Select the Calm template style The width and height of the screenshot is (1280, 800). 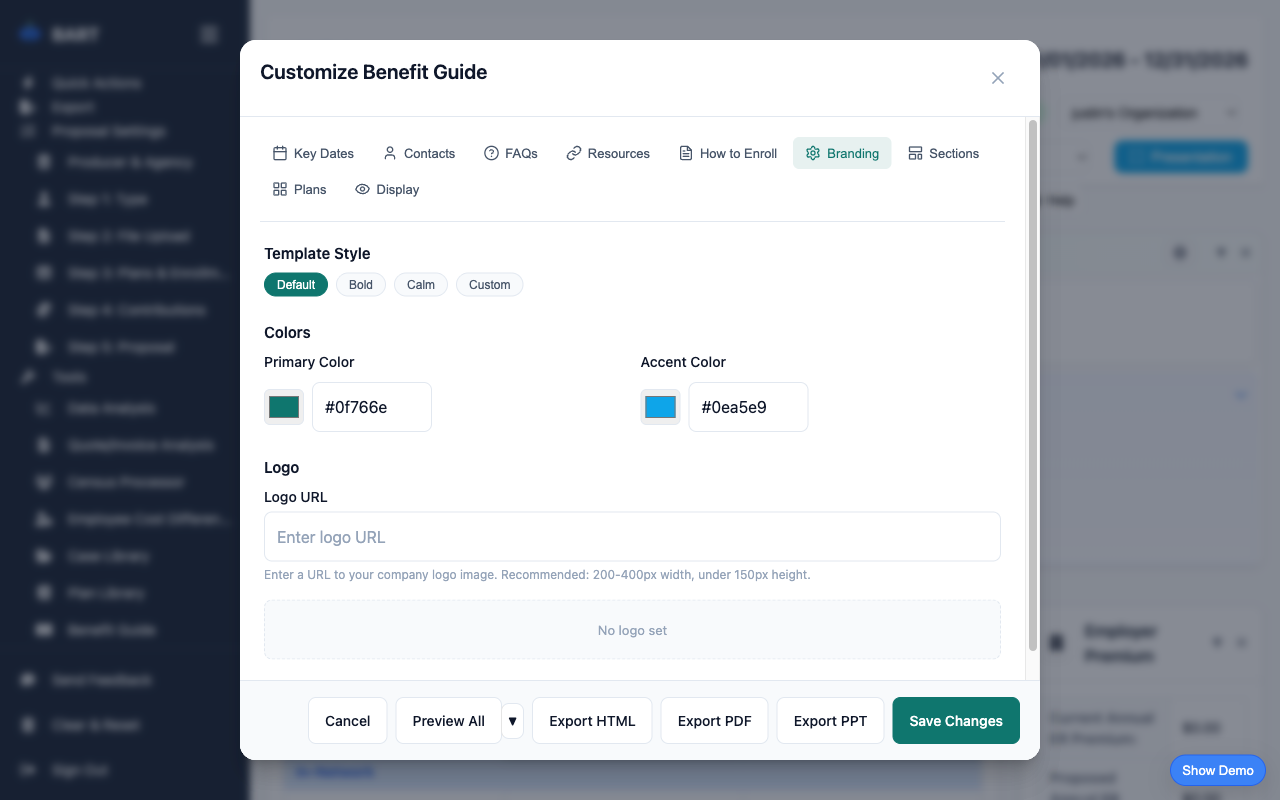coord(420,284)
